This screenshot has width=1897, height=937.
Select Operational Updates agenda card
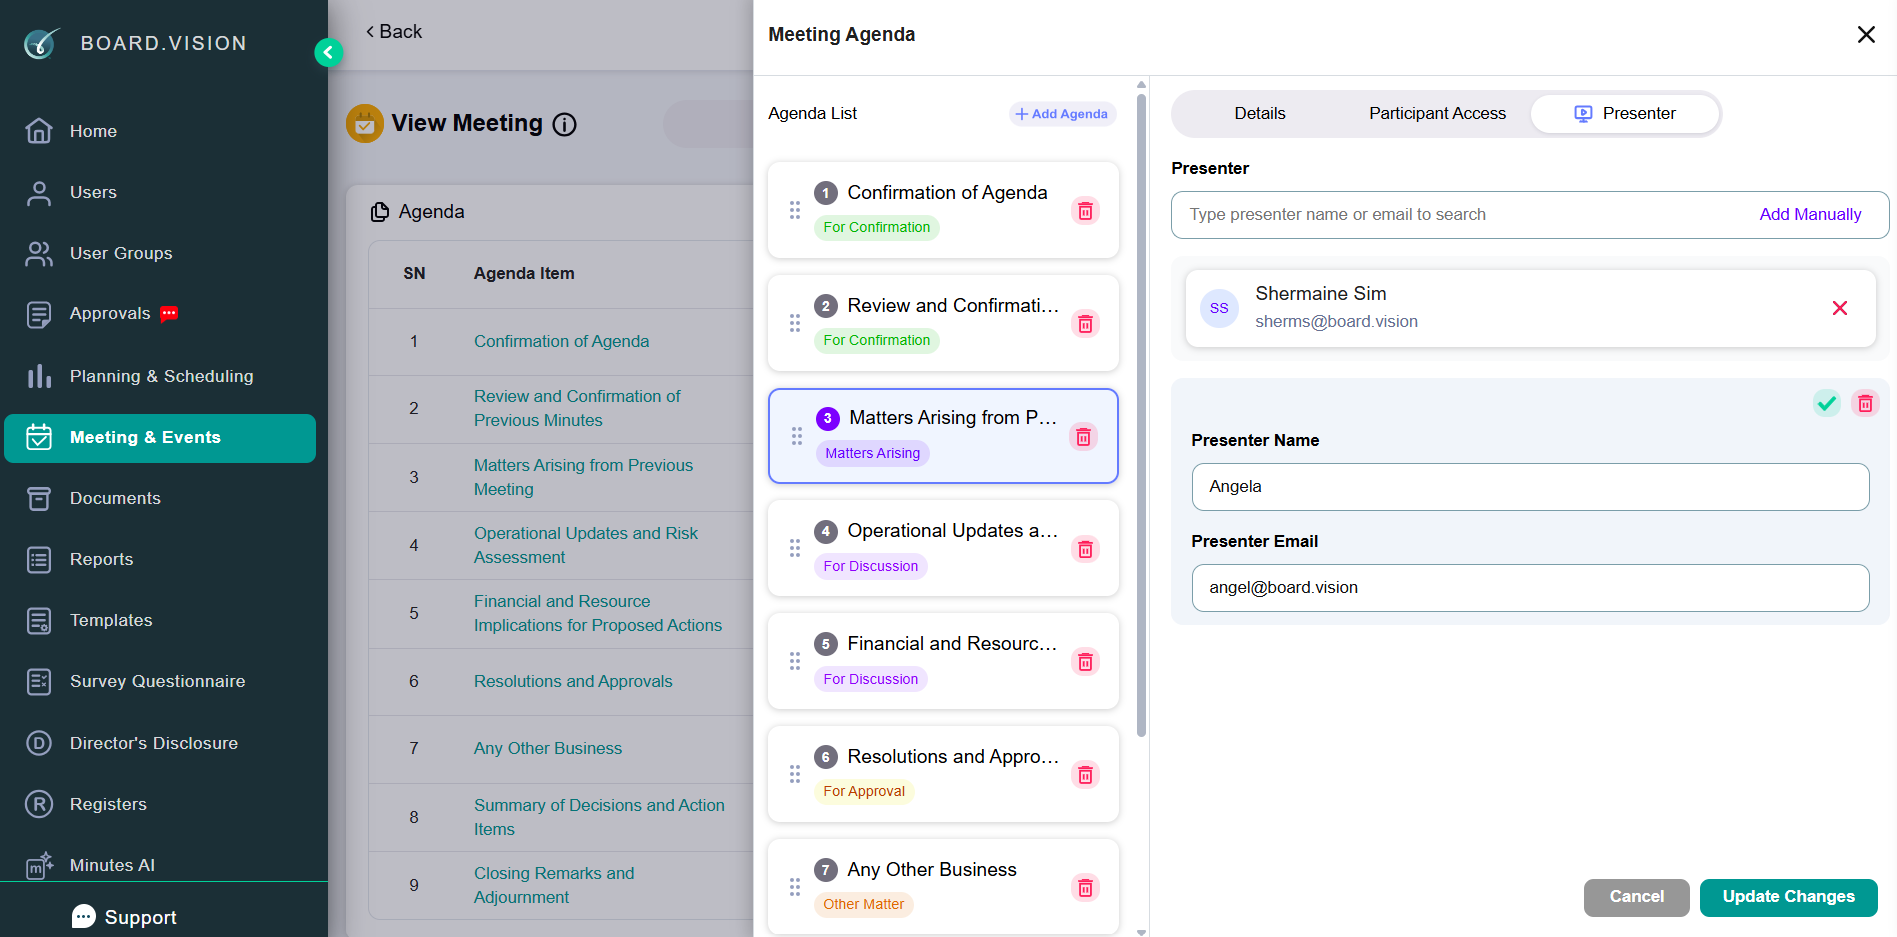[943, 548]
